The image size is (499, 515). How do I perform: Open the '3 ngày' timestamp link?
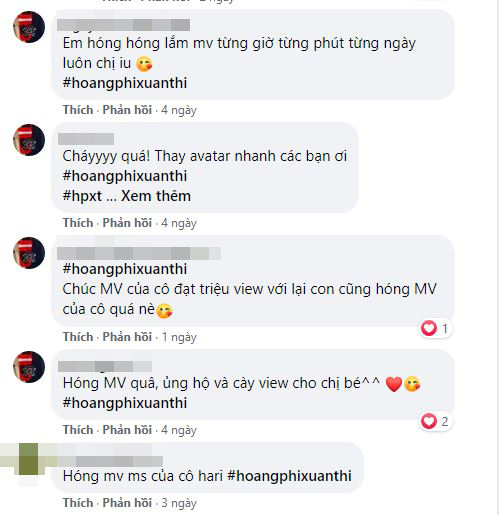point(179,503)
